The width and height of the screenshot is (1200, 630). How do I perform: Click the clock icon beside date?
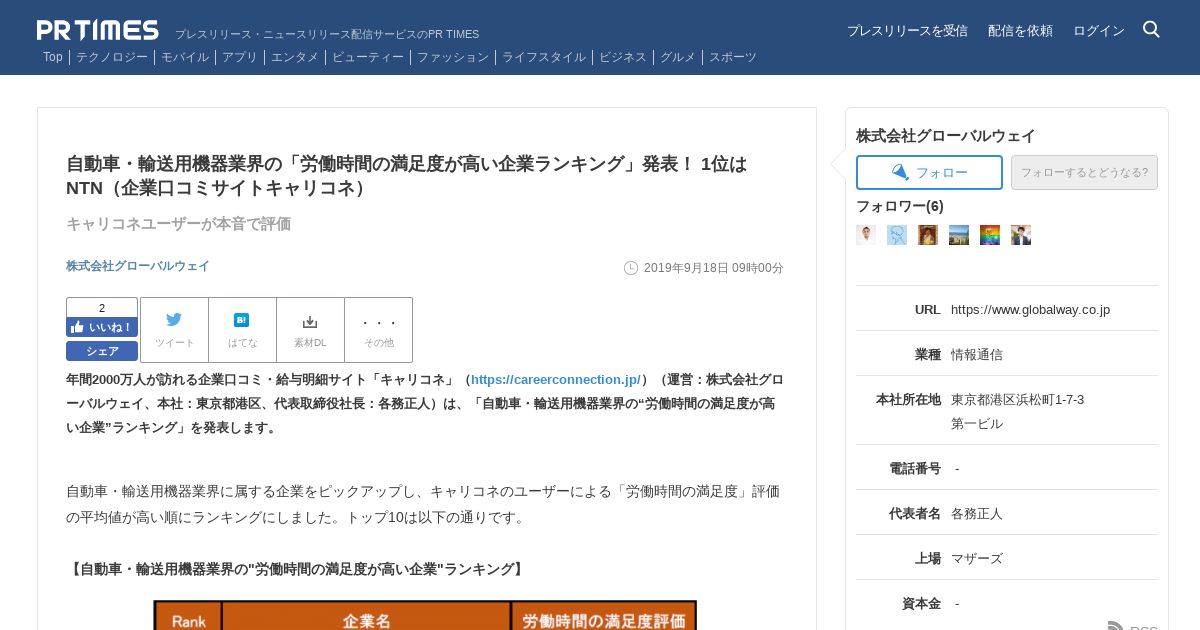tap(631, 268)
